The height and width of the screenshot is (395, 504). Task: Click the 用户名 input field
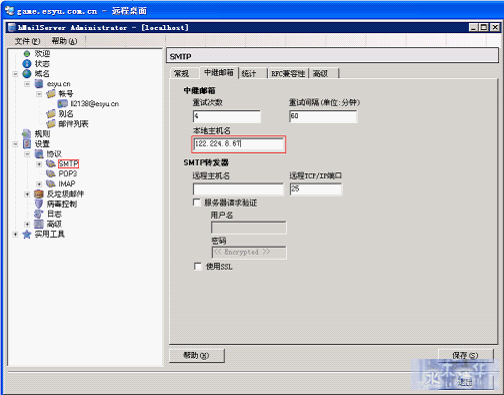coord(249,228)
